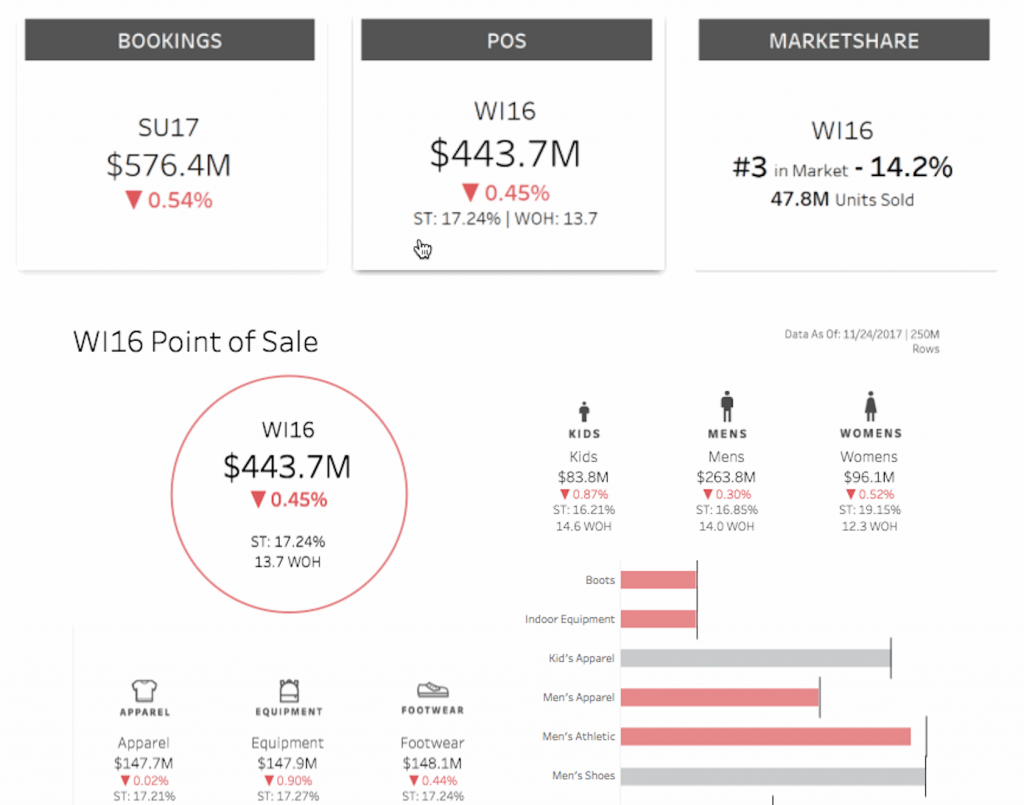Click the Kids category figure icon
Viewport: 1024px width, 805px height.
pyautogui.click(x=584, y=411)
